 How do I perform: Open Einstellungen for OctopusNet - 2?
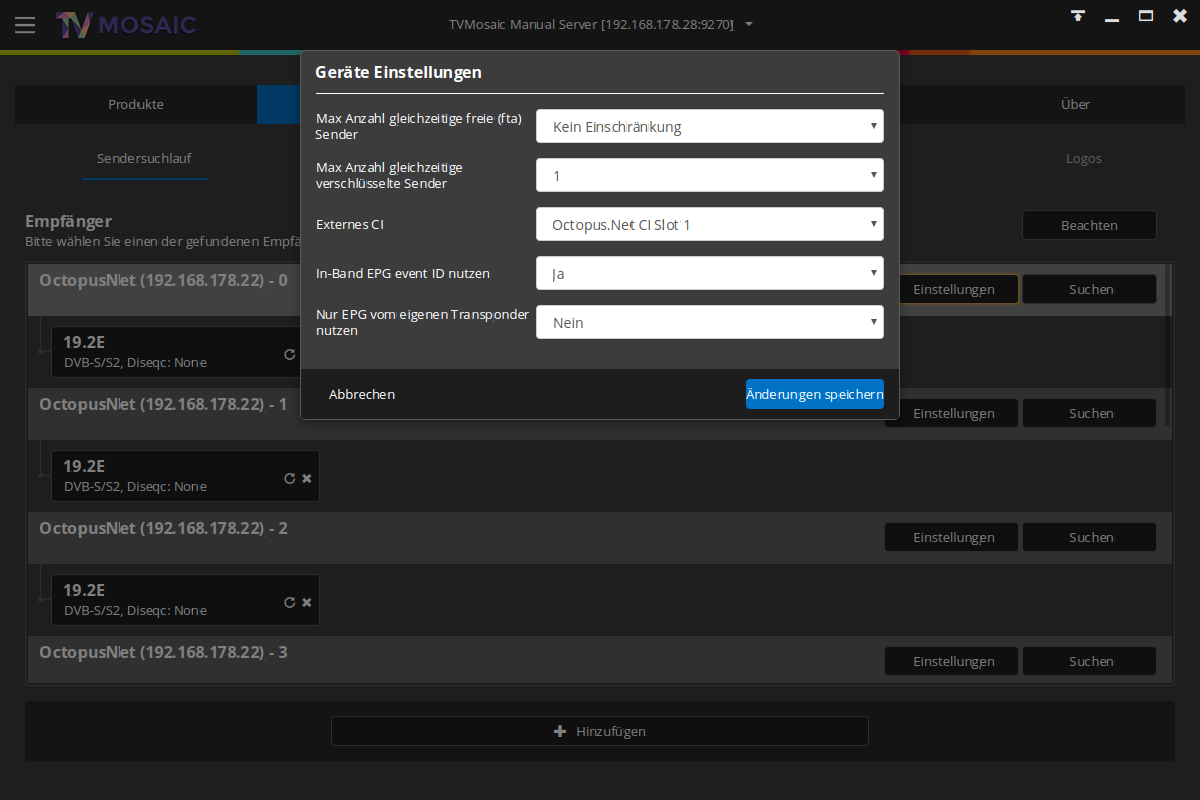(951, 537)
